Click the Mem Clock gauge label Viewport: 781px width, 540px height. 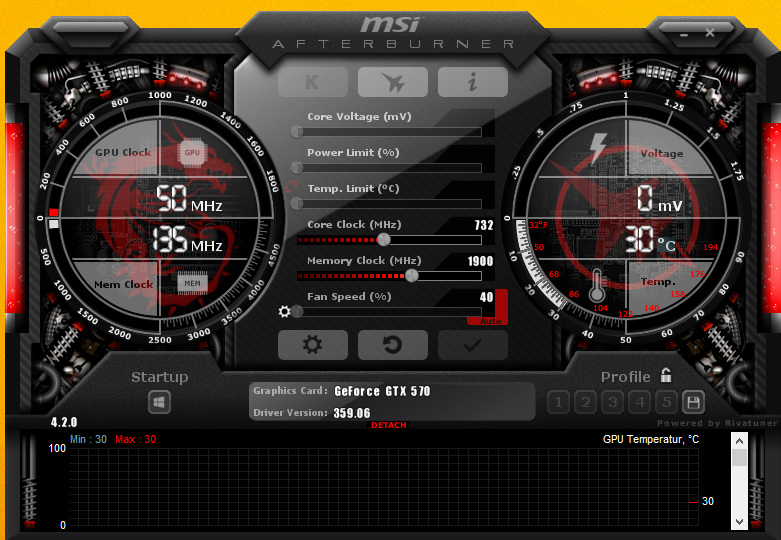point(124,284)
